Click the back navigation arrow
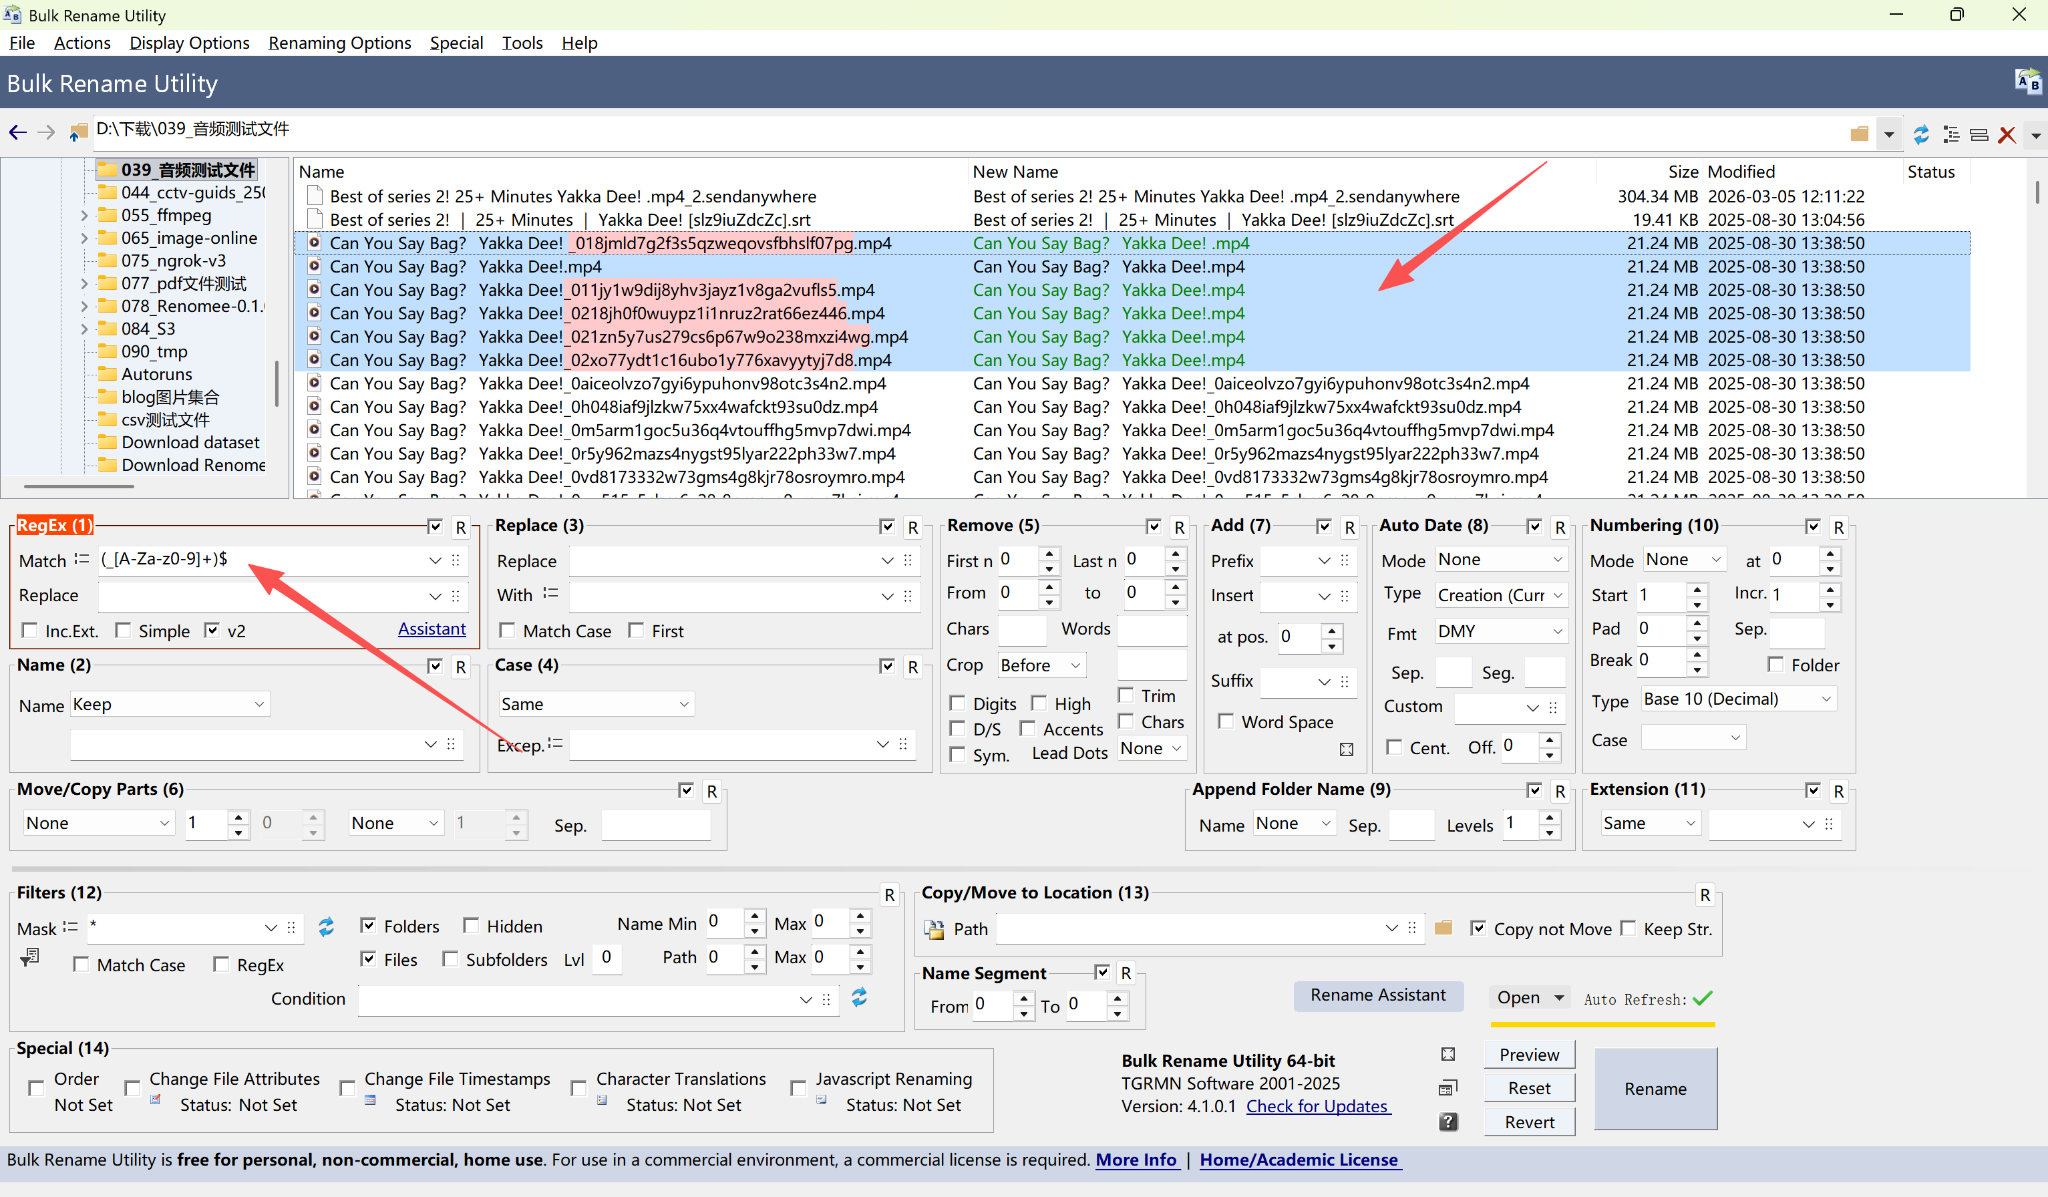The height and width of the screenshot is (1197, 2048). pos(17,133)
